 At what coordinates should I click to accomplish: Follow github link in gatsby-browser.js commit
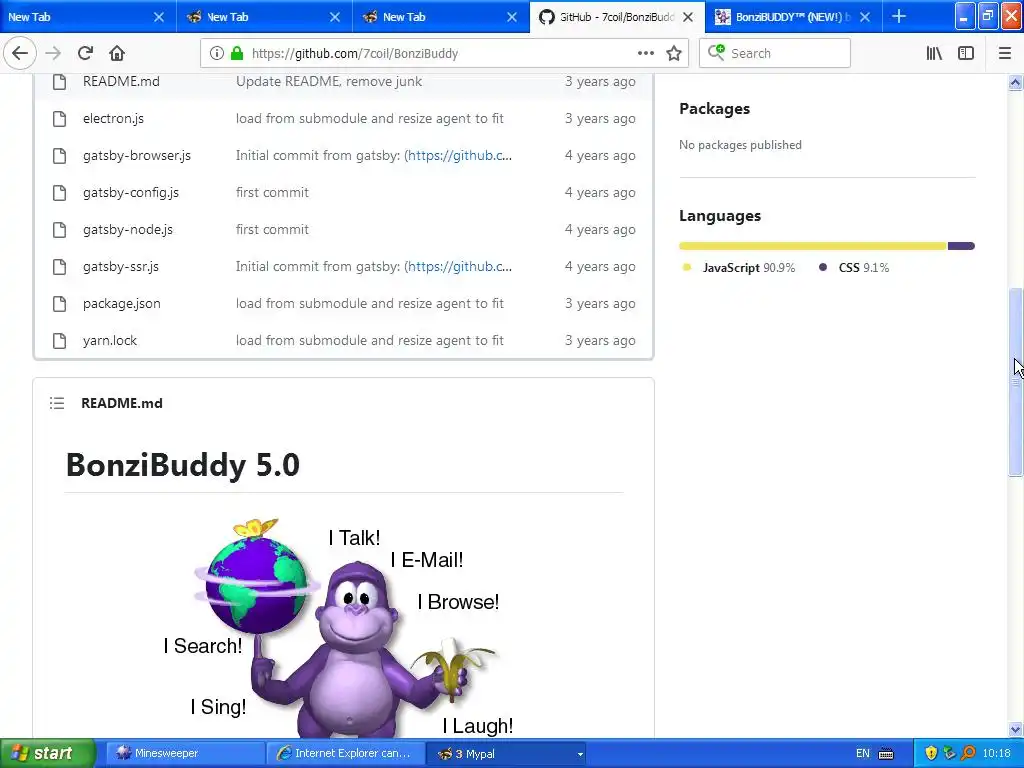(460, 155)
